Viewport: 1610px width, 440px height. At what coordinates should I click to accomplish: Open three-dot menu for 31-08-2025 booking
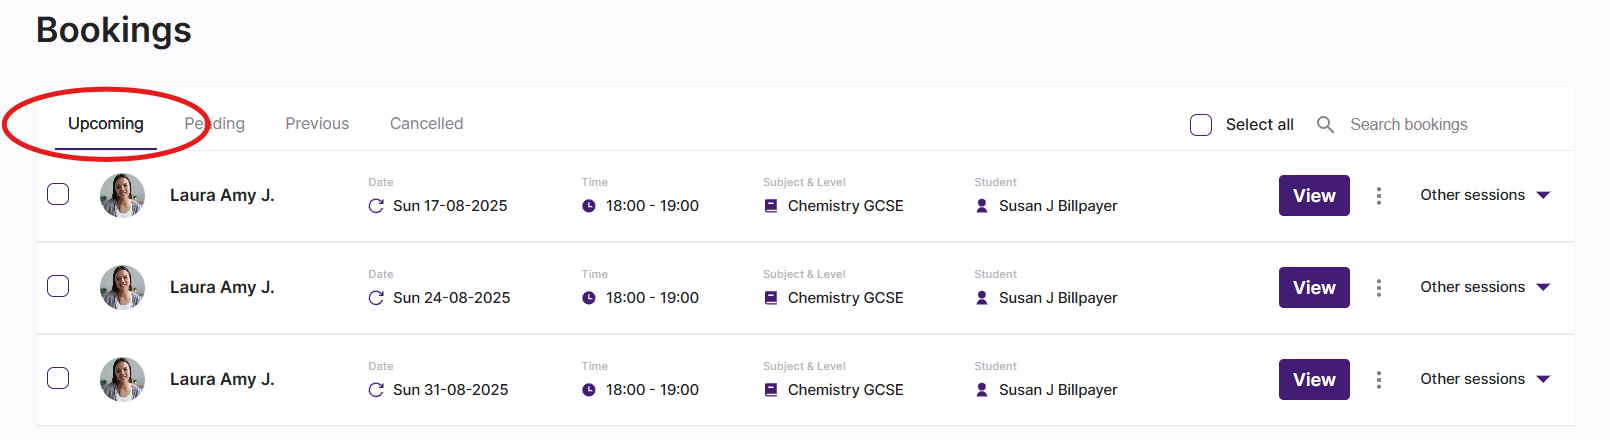click(1379, 380)
